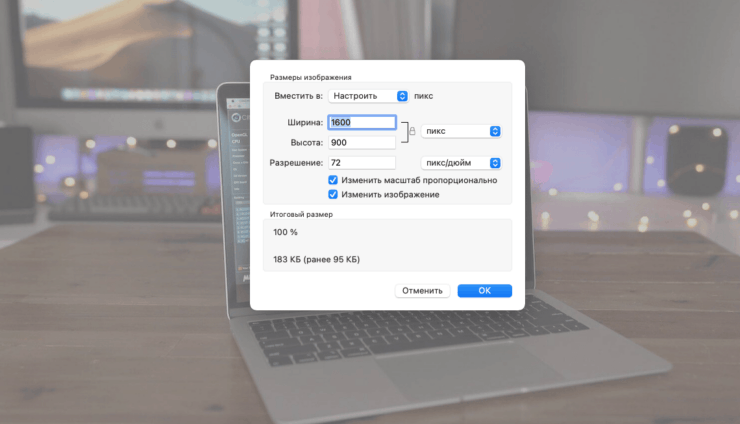
Task: Click into the Ширина field showing 1600
Action: 361,123
